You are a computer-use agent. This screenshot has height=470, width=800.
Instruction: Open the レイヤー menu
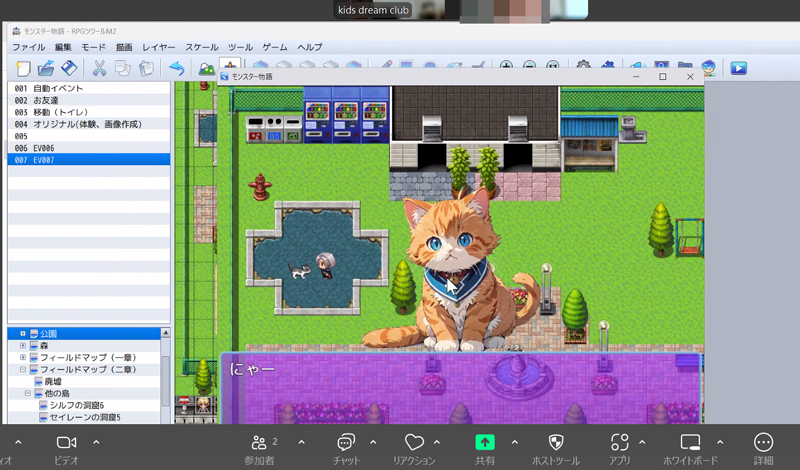[x=159, y=47]
